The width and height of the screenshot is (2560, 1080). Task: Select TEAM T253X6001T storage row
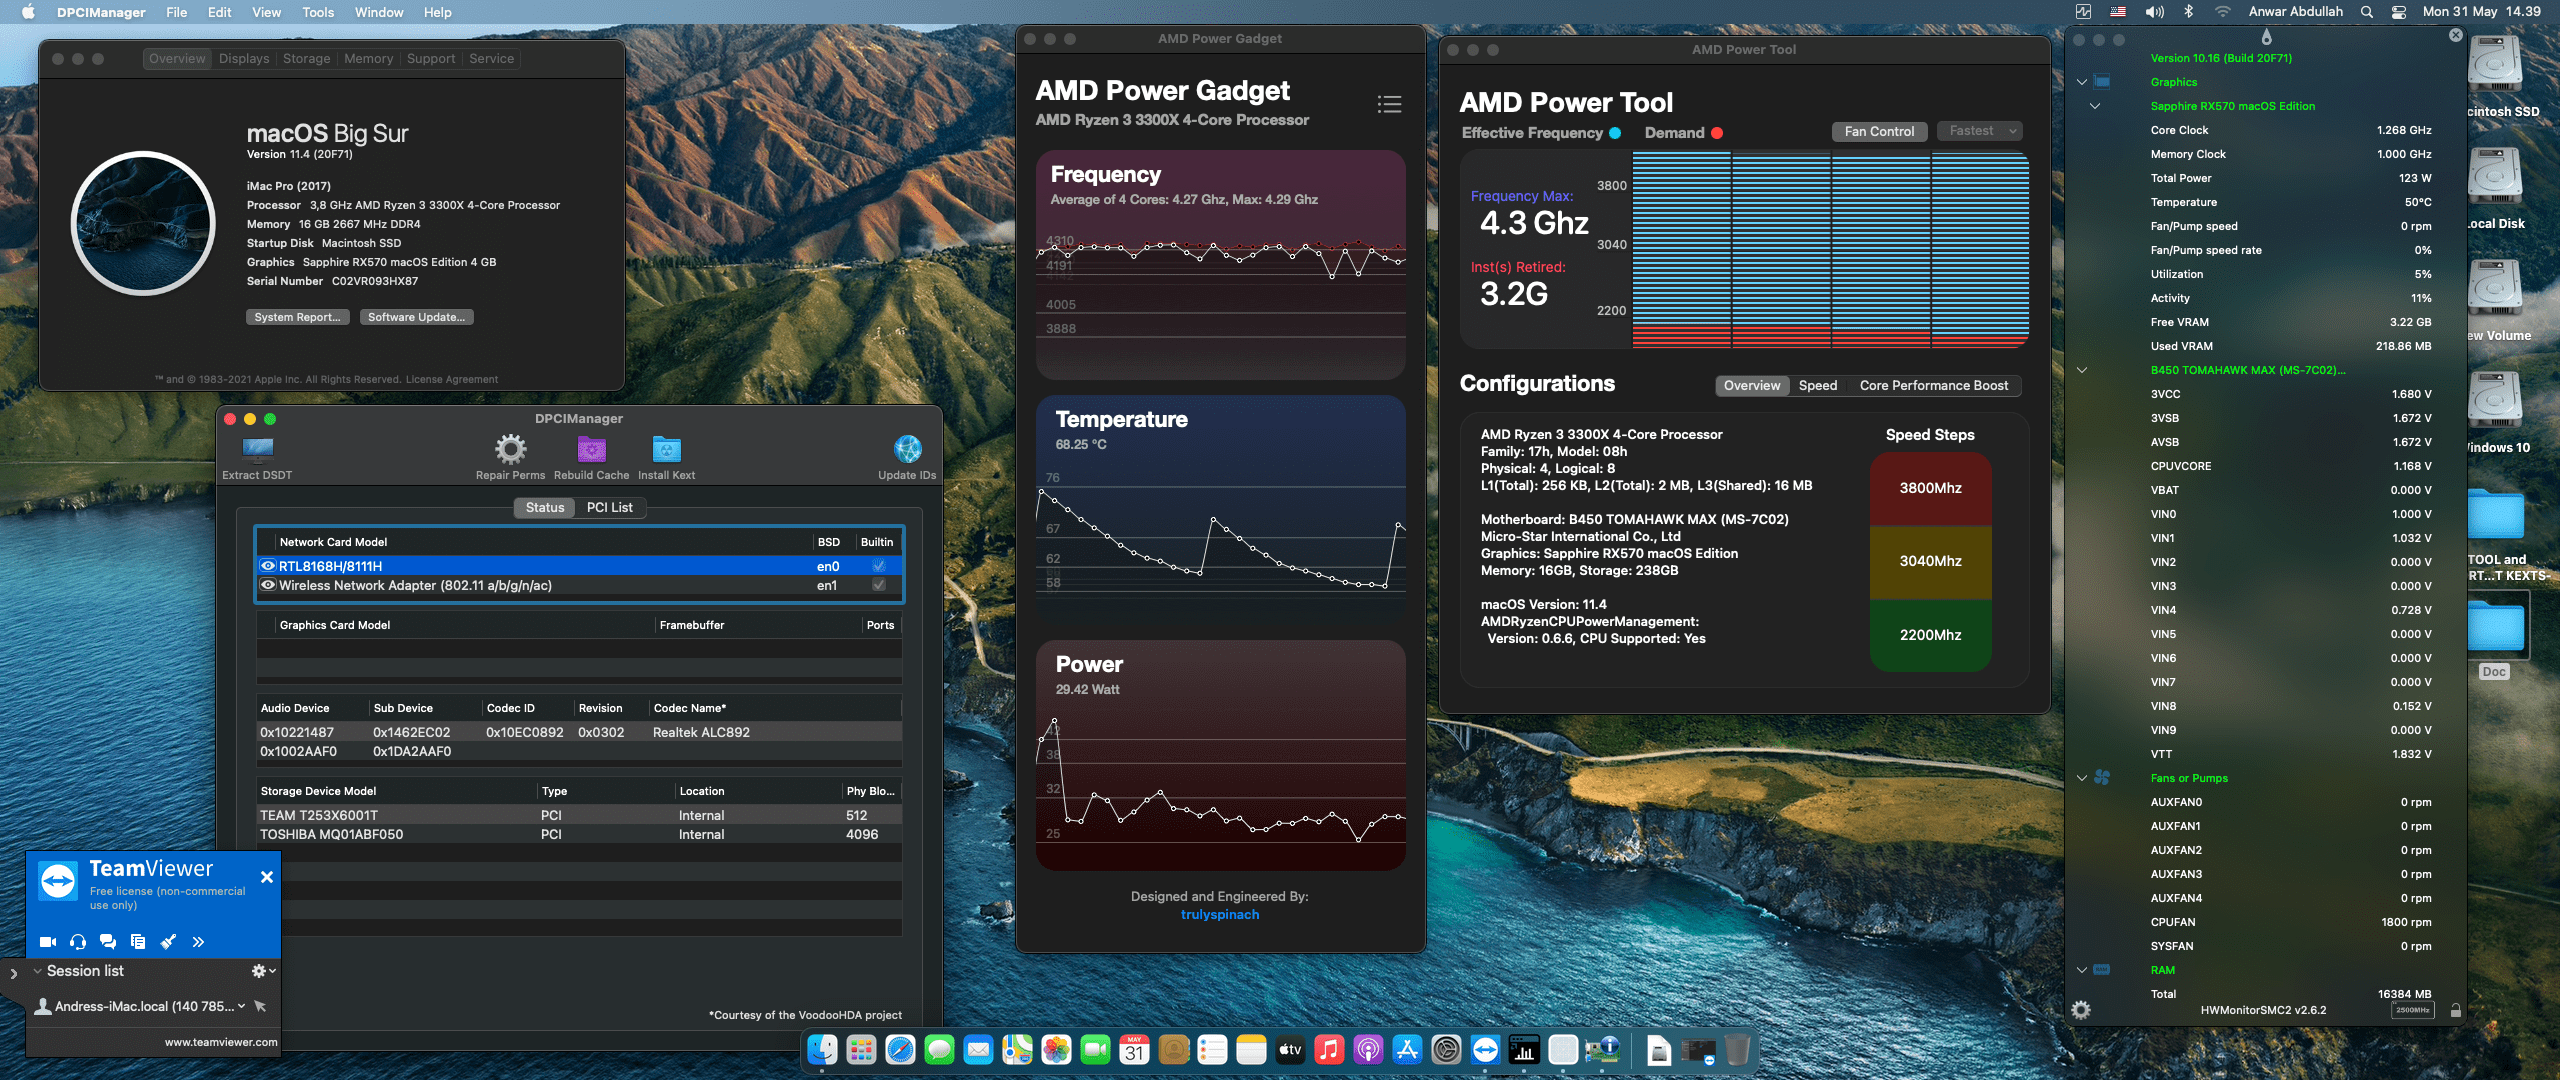[579, 815]
